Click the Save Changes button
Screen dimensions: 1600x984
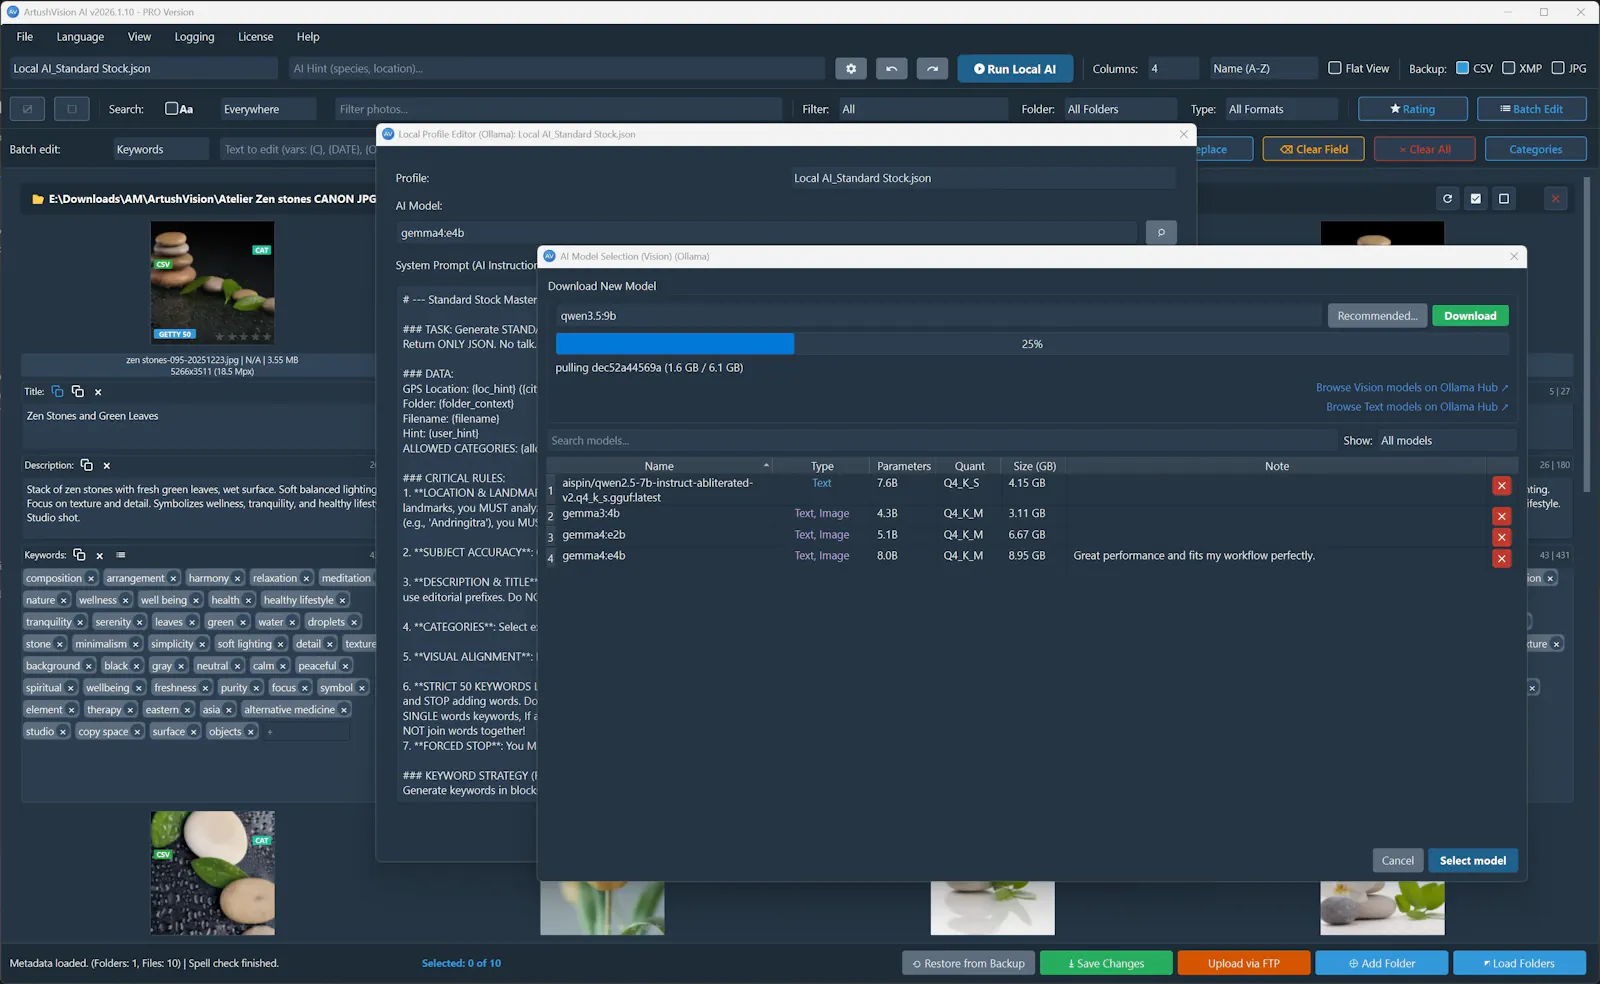click(x=1106, y=963)
